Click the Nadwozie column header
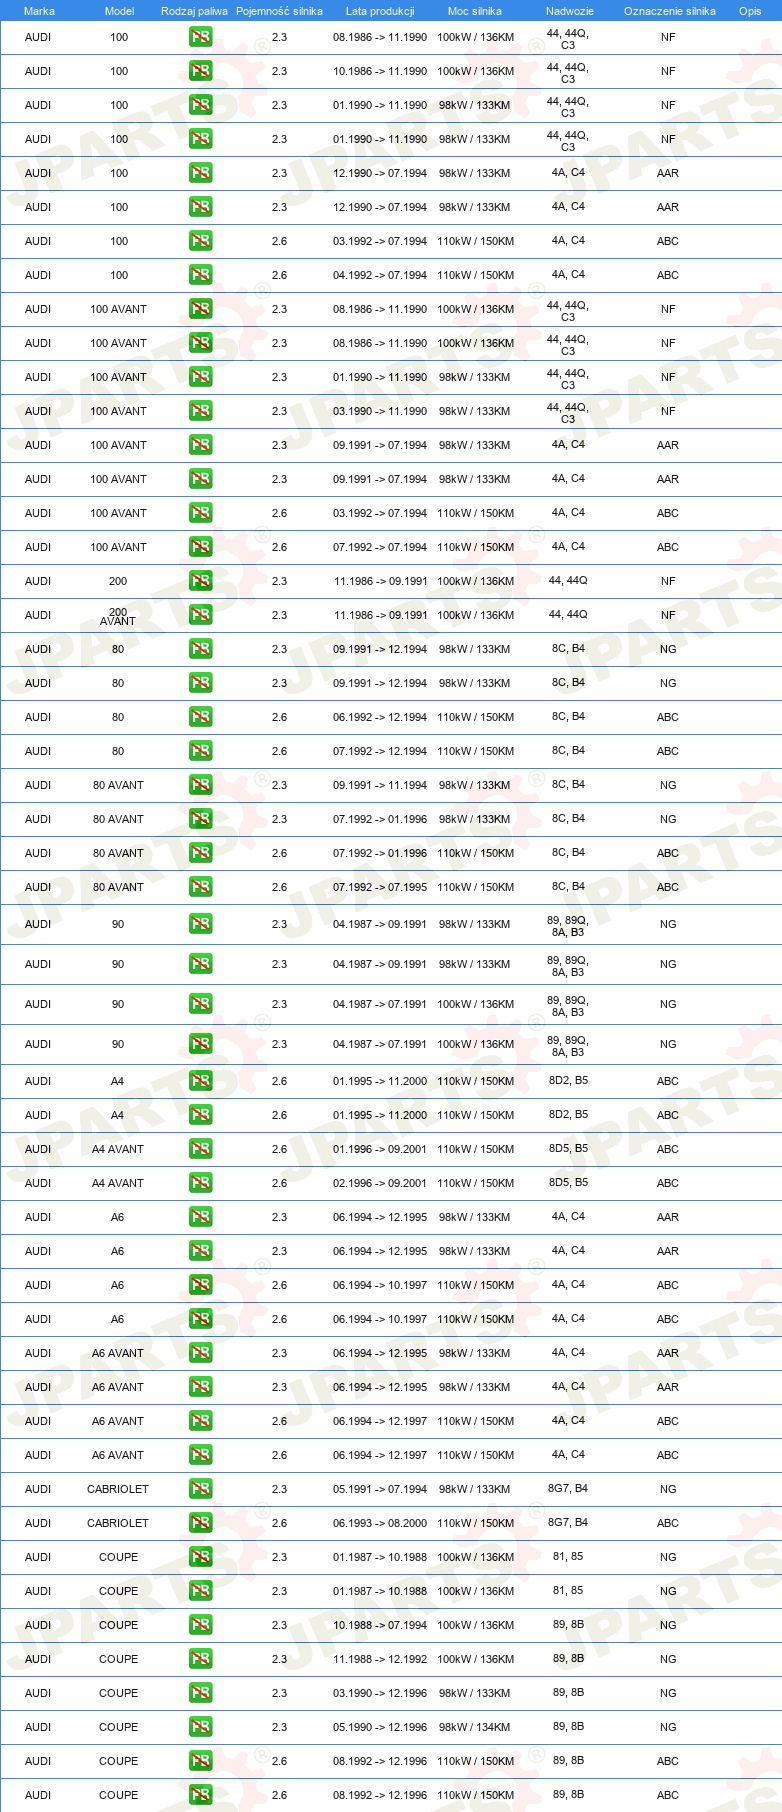Viewport: 782px width, 1812px height. click(x=570, y=11)
